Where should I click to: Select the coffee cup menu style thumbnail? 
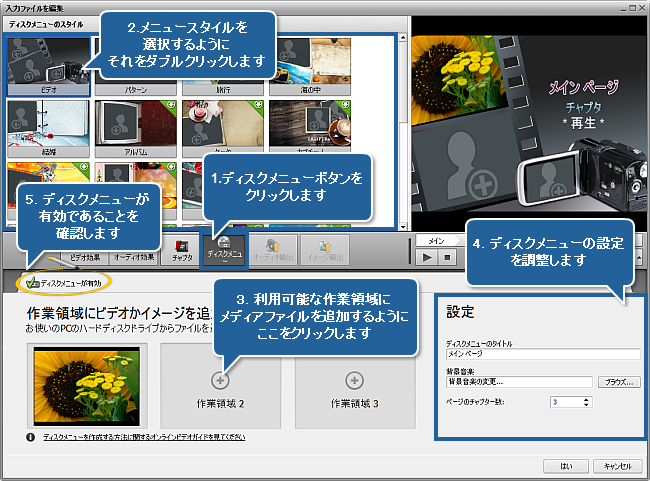pos(310,126)
